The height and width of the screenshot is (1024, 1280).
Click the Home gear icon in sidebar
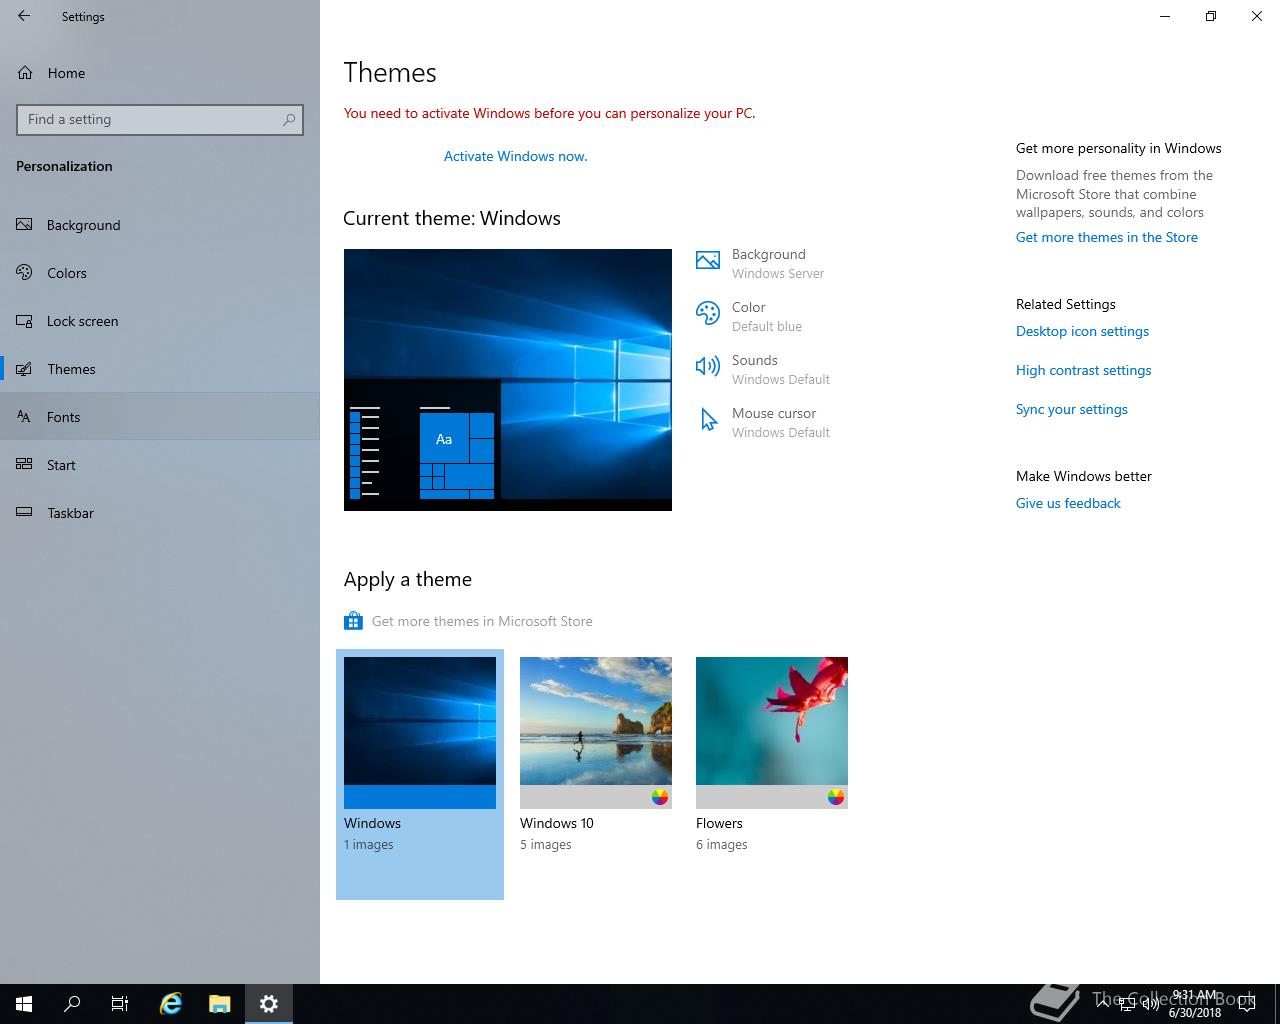[x=25, y=73]
